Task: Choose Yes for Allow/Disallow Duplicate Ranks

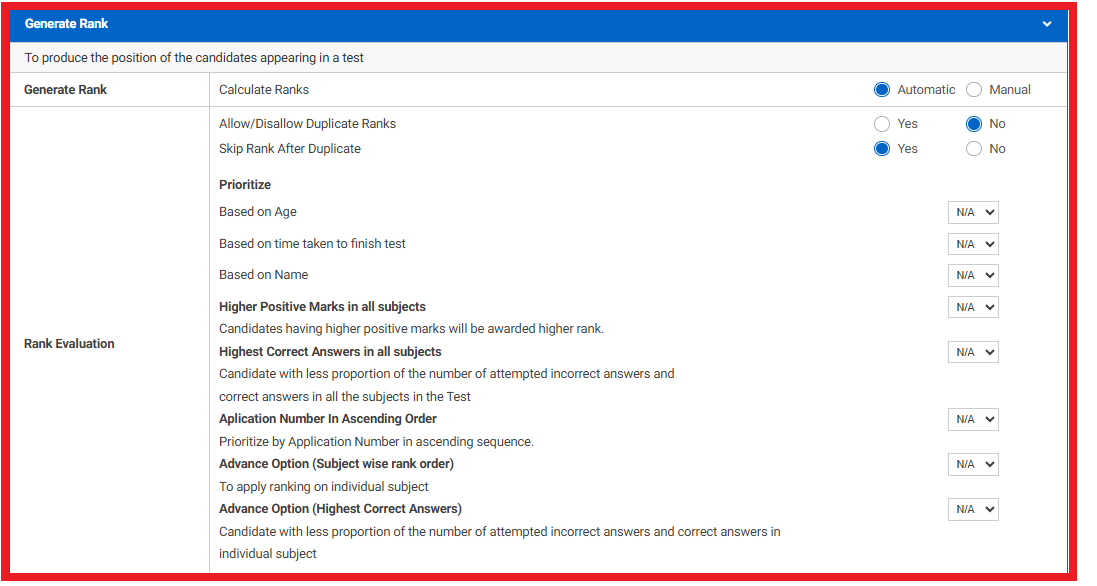Action: click(881, 124)
